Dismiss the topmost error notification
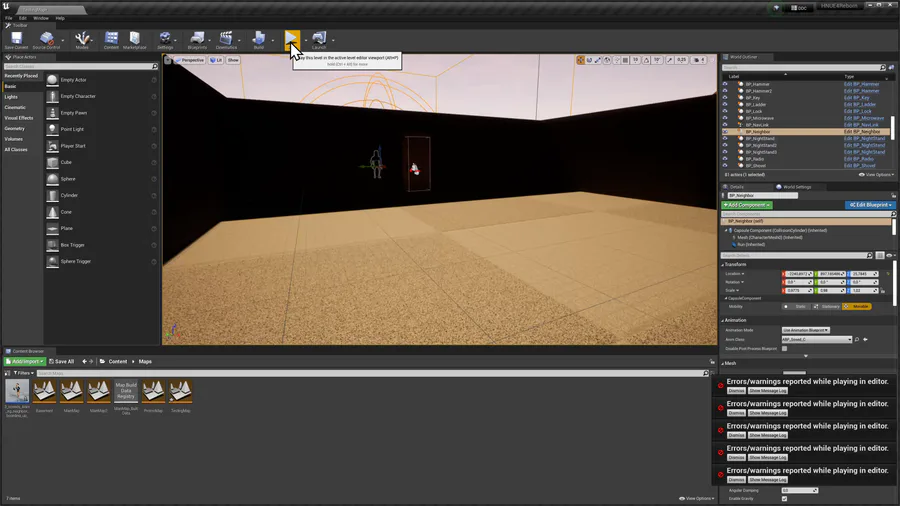 736,391
